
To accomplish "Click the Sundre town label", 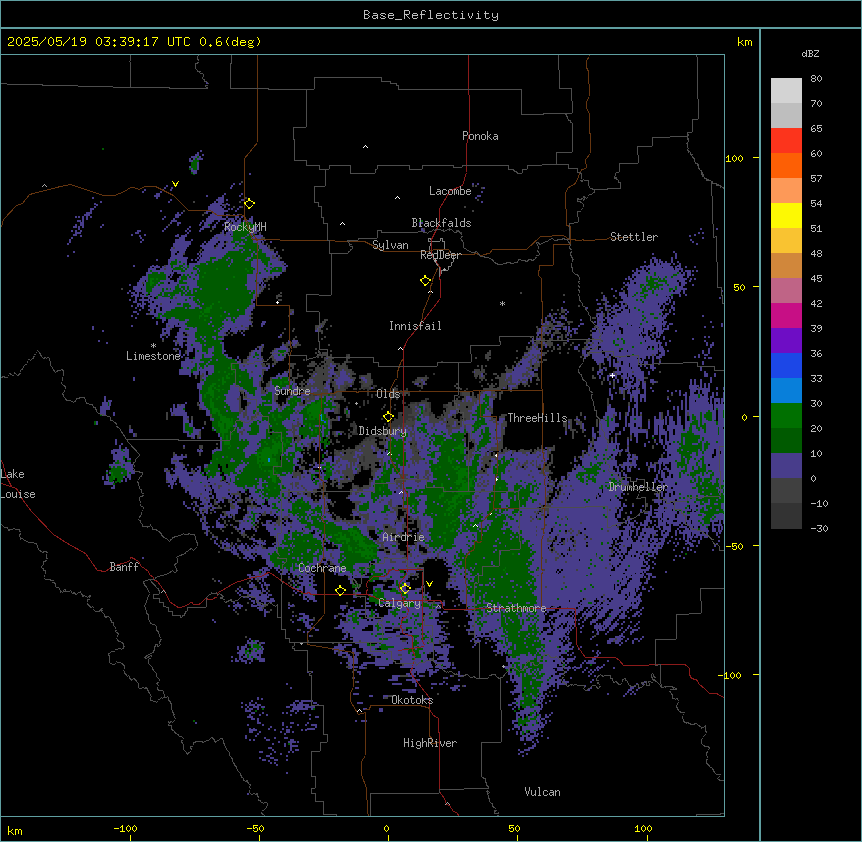I will pyautogui.click(x=292, y=391).
